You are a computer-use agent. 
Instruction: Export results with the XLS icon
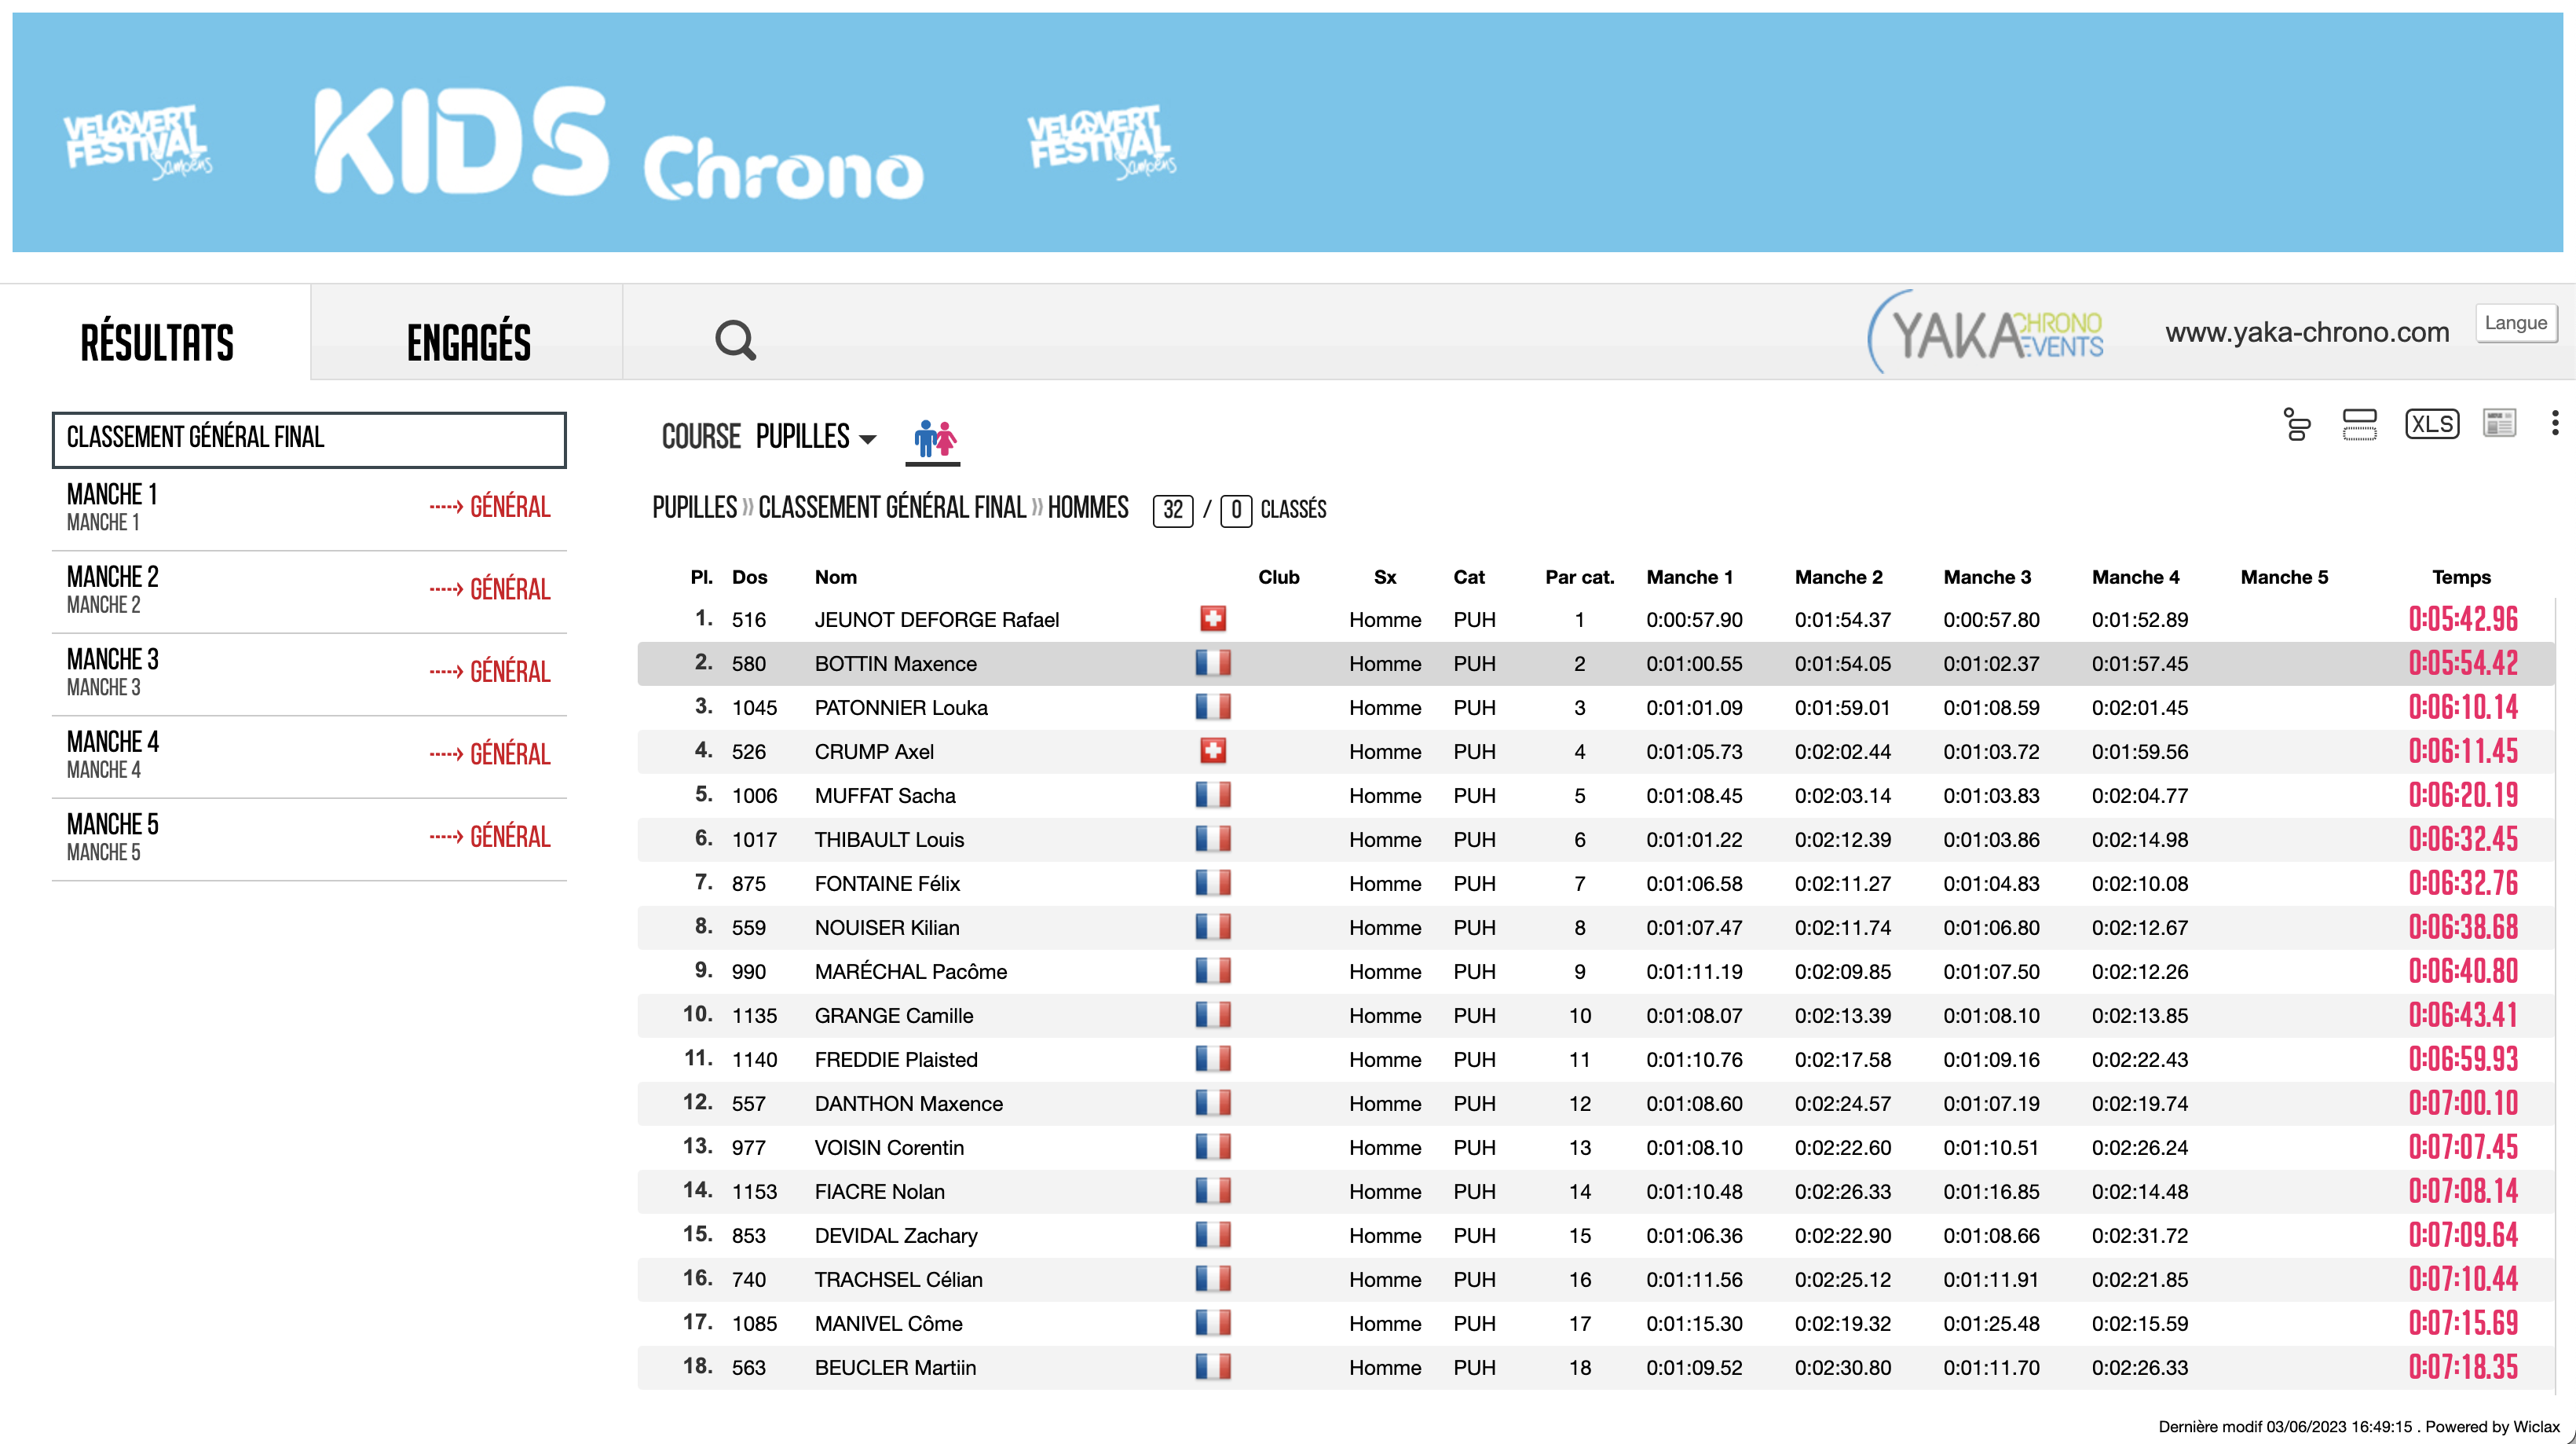coord(2431,424)
